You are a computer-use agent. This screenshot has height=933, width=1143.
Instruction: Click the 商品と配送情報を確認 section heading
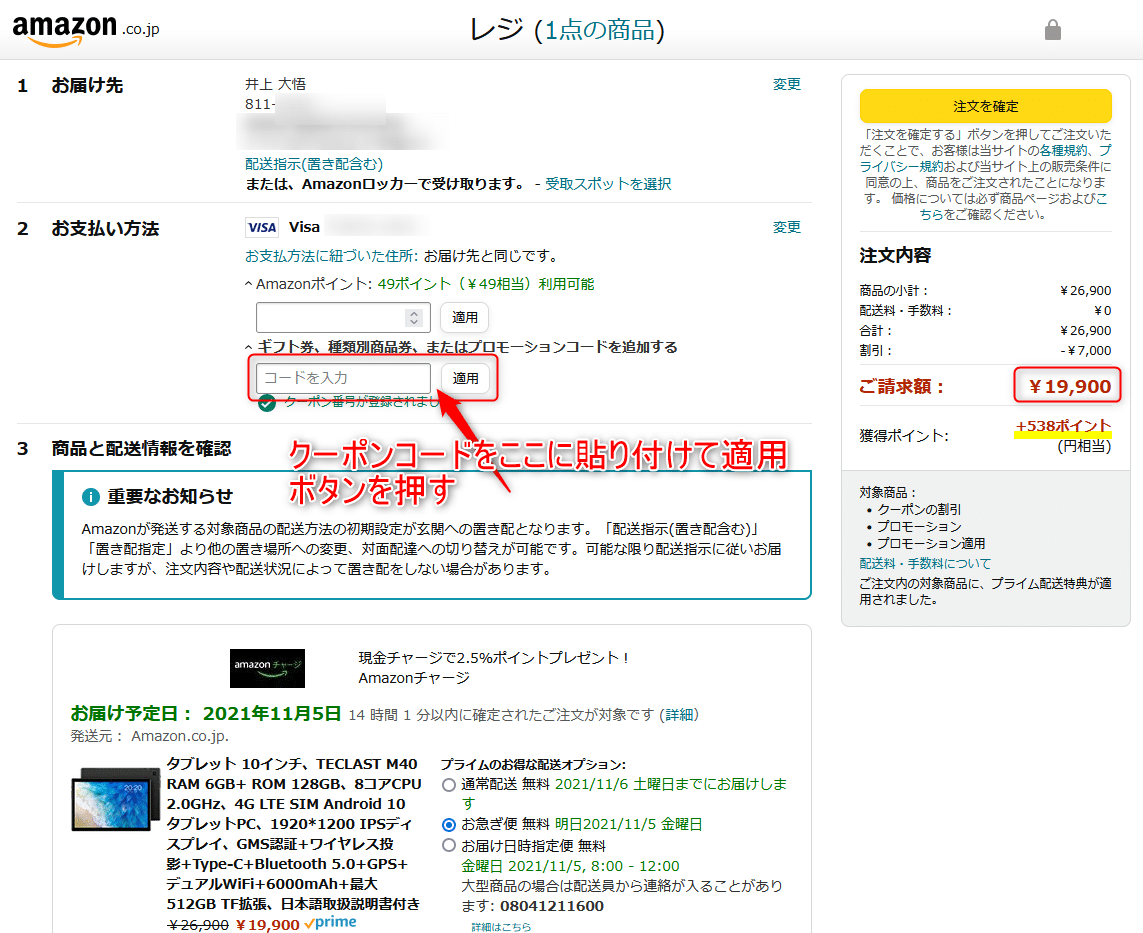141,449
